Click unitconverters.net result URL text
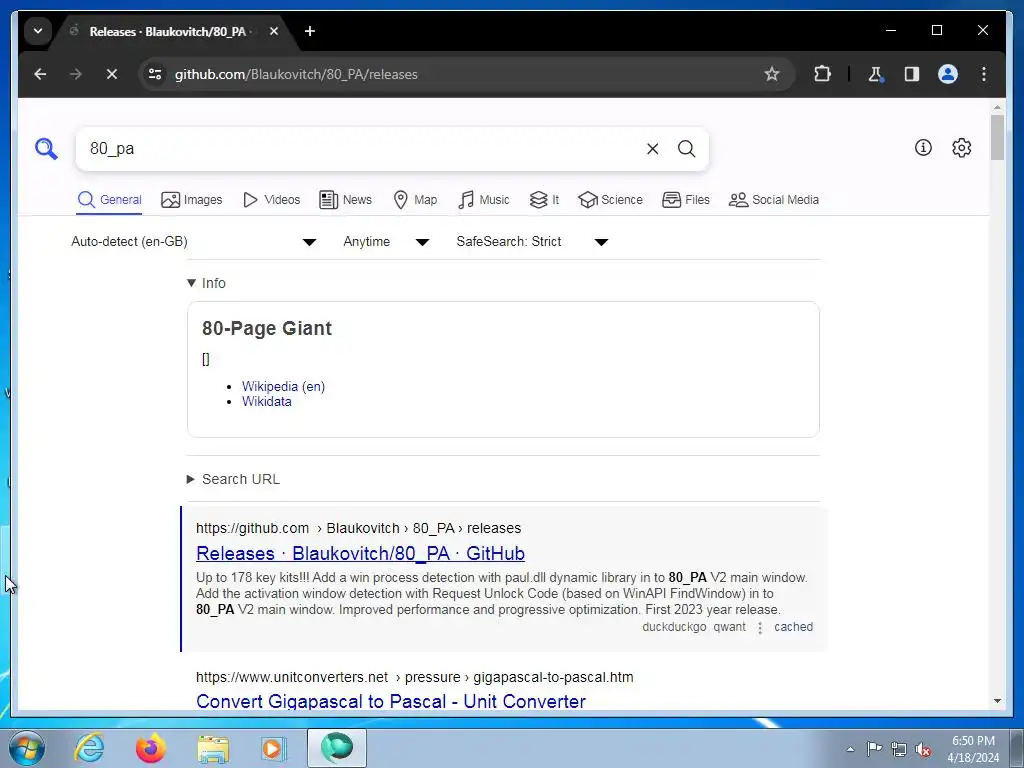Screen dimensions: 1024x768 (x=415, y=677)
